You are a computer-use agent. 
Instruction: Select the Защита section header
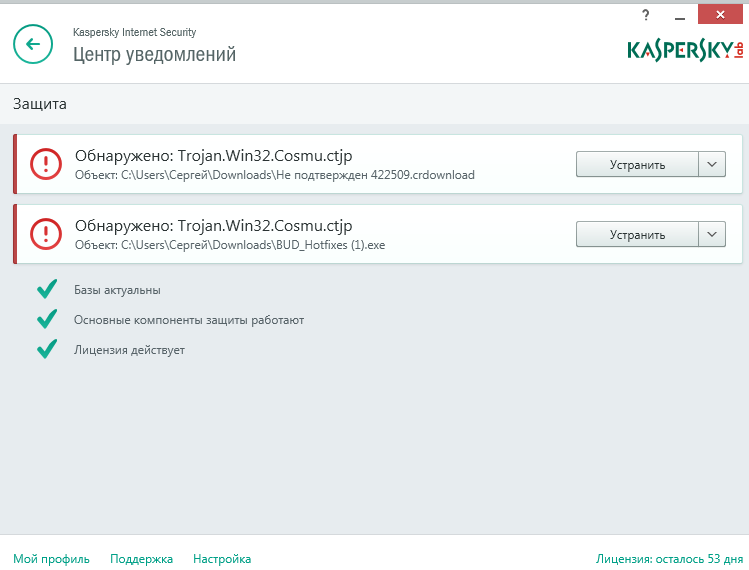coord(40,104)
